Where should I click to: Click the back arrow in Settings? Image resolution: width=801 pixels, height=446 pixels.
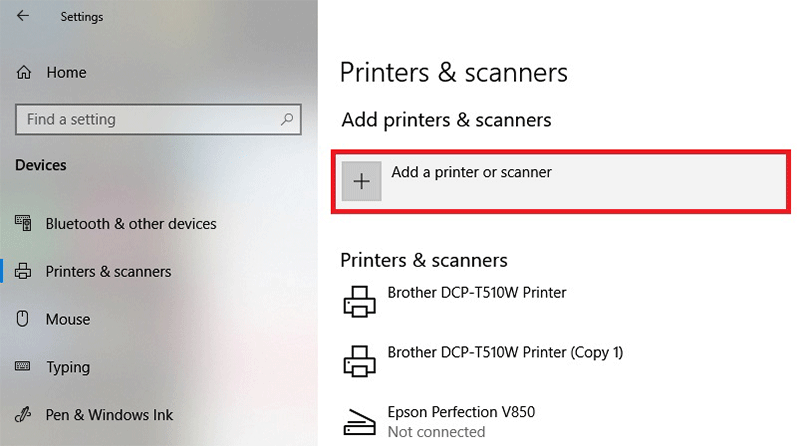point(23,16)
